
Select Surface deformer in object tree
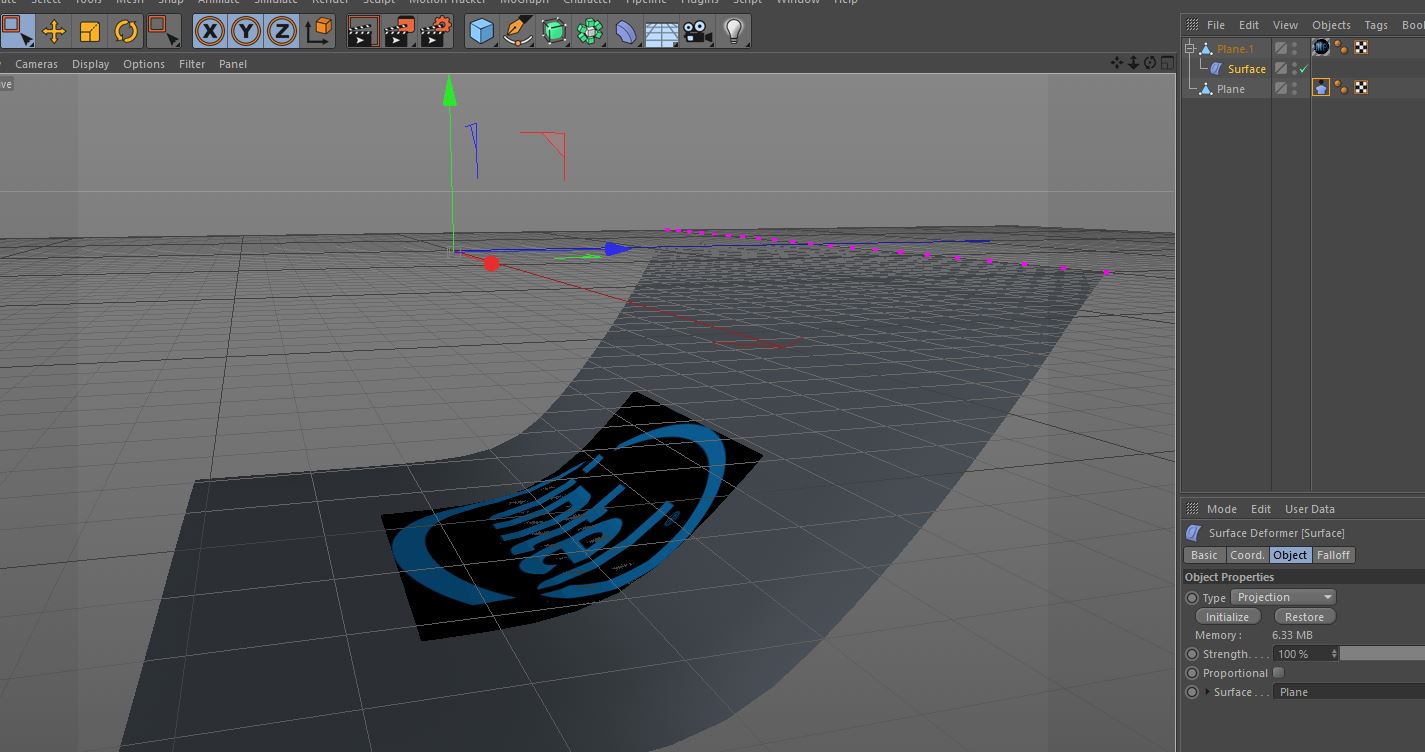click(1246, 69)
